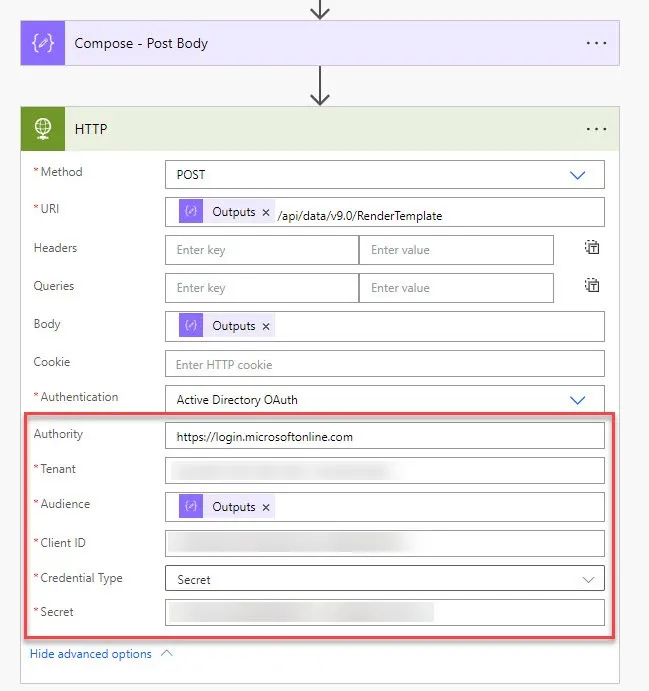Click the Hide advanced options chevron

[x=167, y=653]
